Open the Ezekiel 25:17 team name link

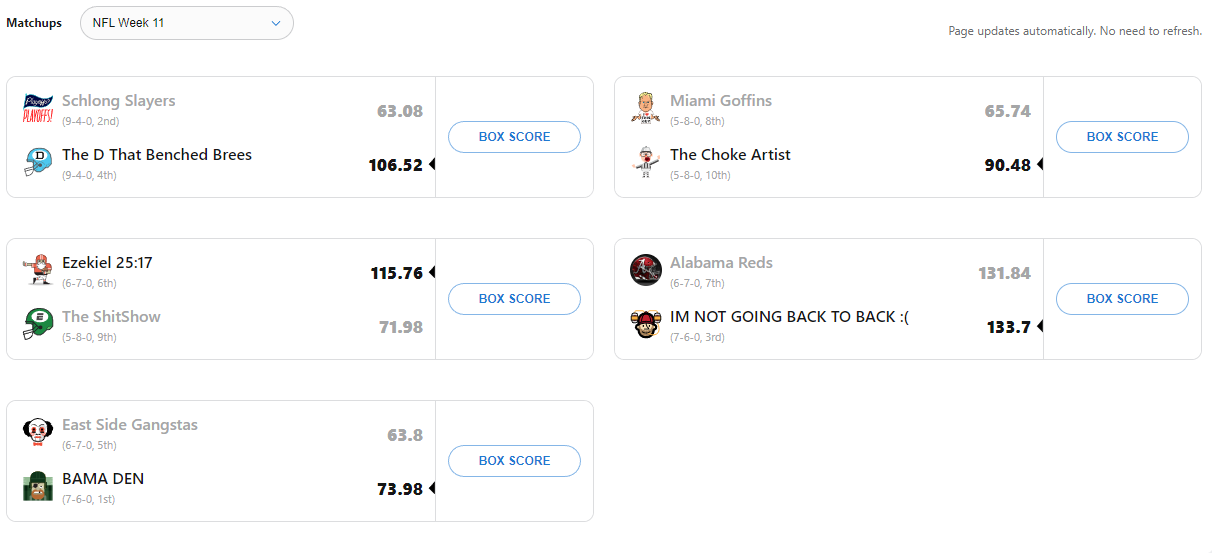107,263
